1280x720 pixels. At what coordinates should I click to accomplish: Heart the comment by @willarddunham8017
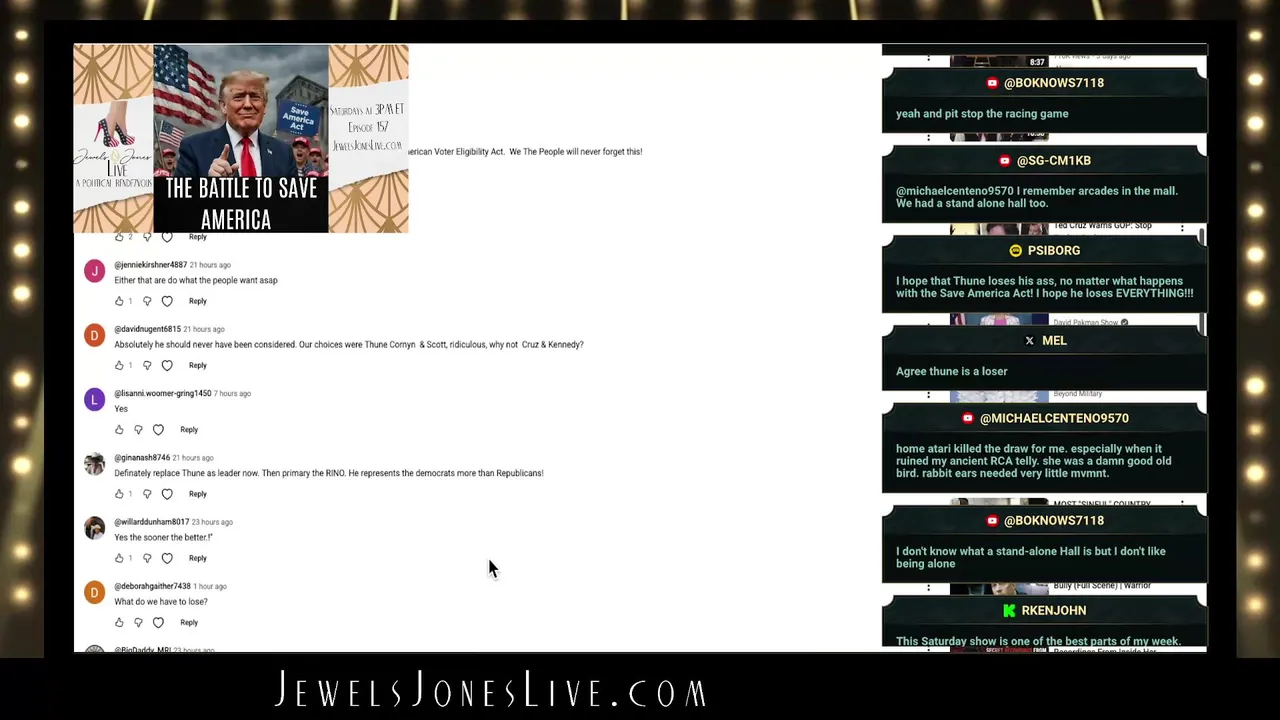167,558
